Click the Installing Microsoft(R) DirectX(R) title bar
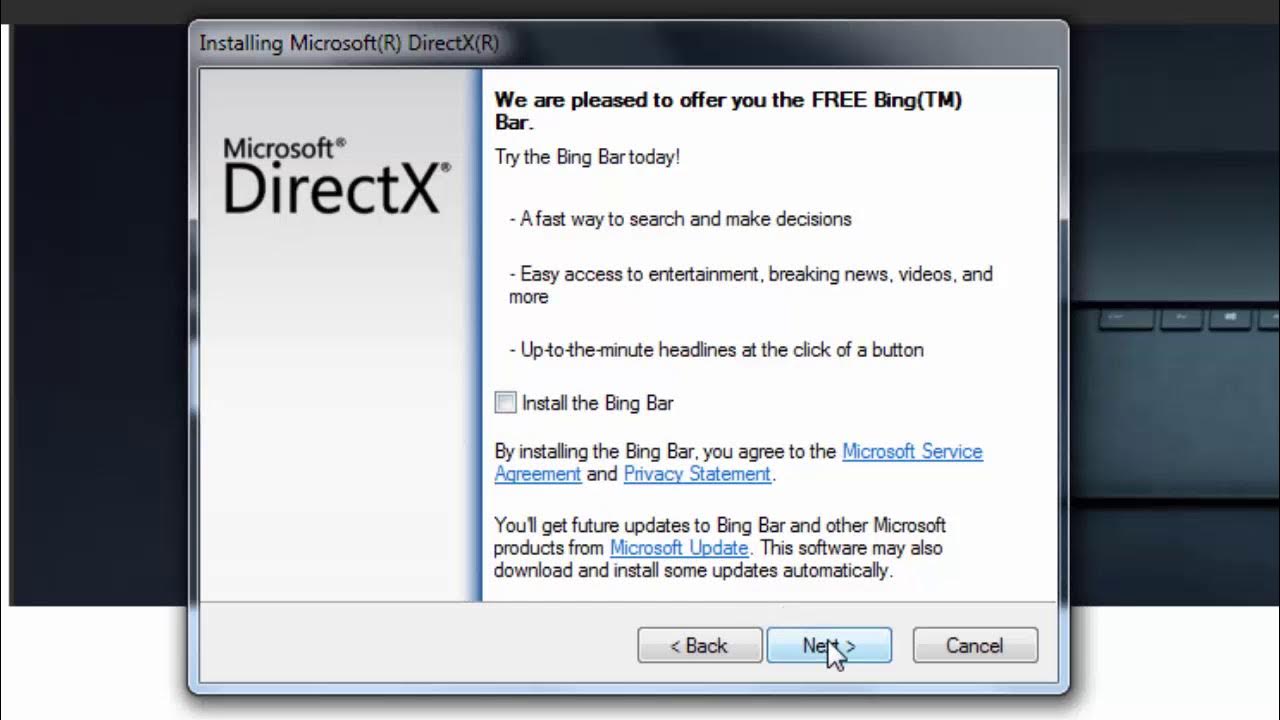Viewport: 1280px width, 720px height. [x=628, y=44]
